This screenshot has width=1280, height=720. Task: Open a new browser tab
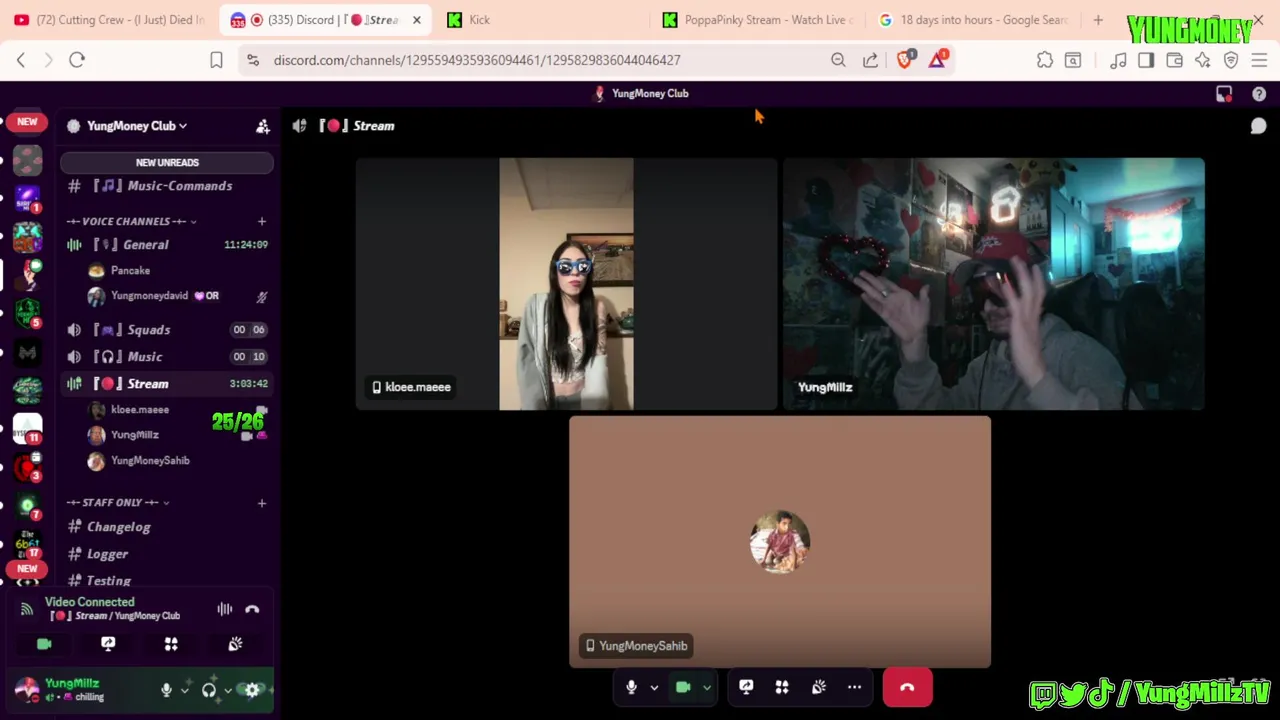click(1098, 20)
